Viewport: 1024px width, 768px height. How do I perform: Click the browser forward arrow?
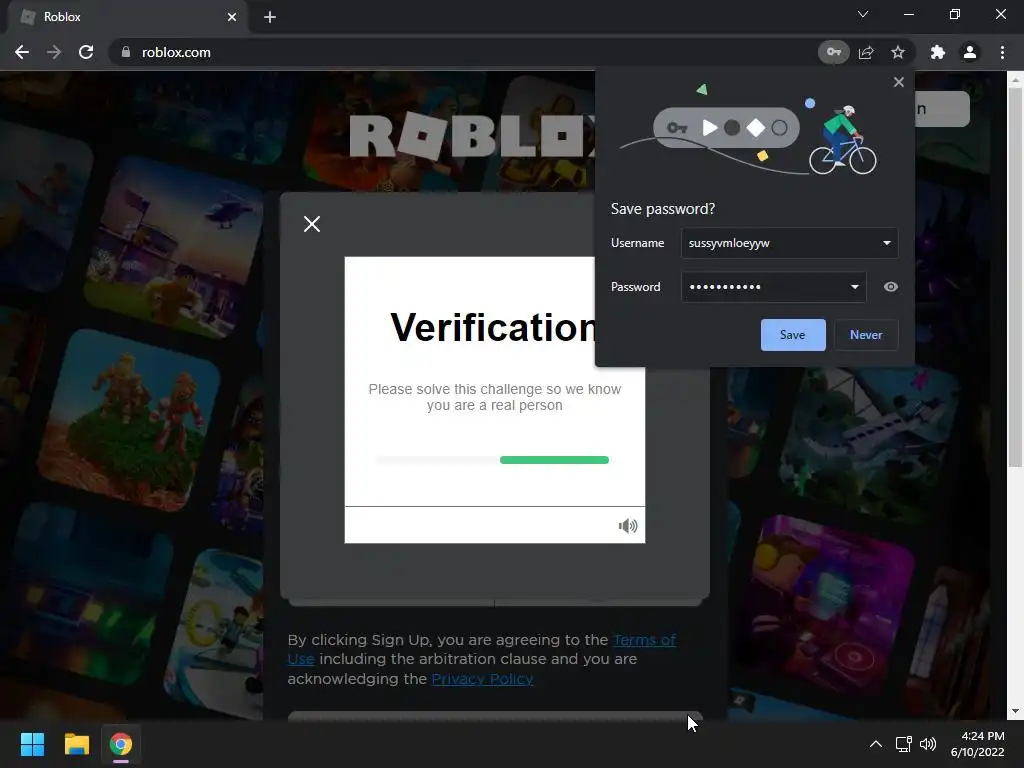pyautogui.click(x=54, y=52)
